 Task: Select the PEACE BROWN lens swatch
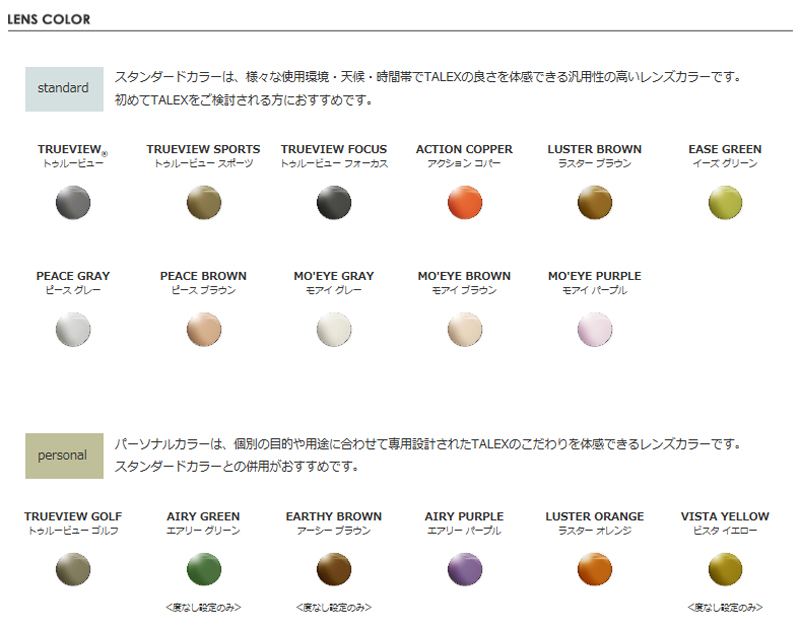tap(204, 329)
